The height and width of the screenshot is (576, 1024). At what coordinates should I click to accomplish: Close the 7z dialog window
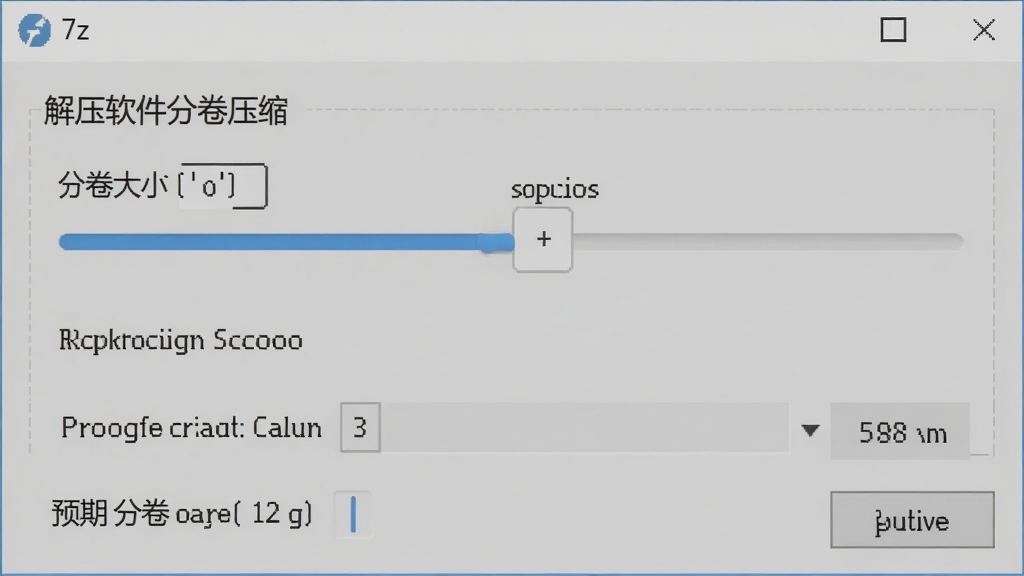984,30
